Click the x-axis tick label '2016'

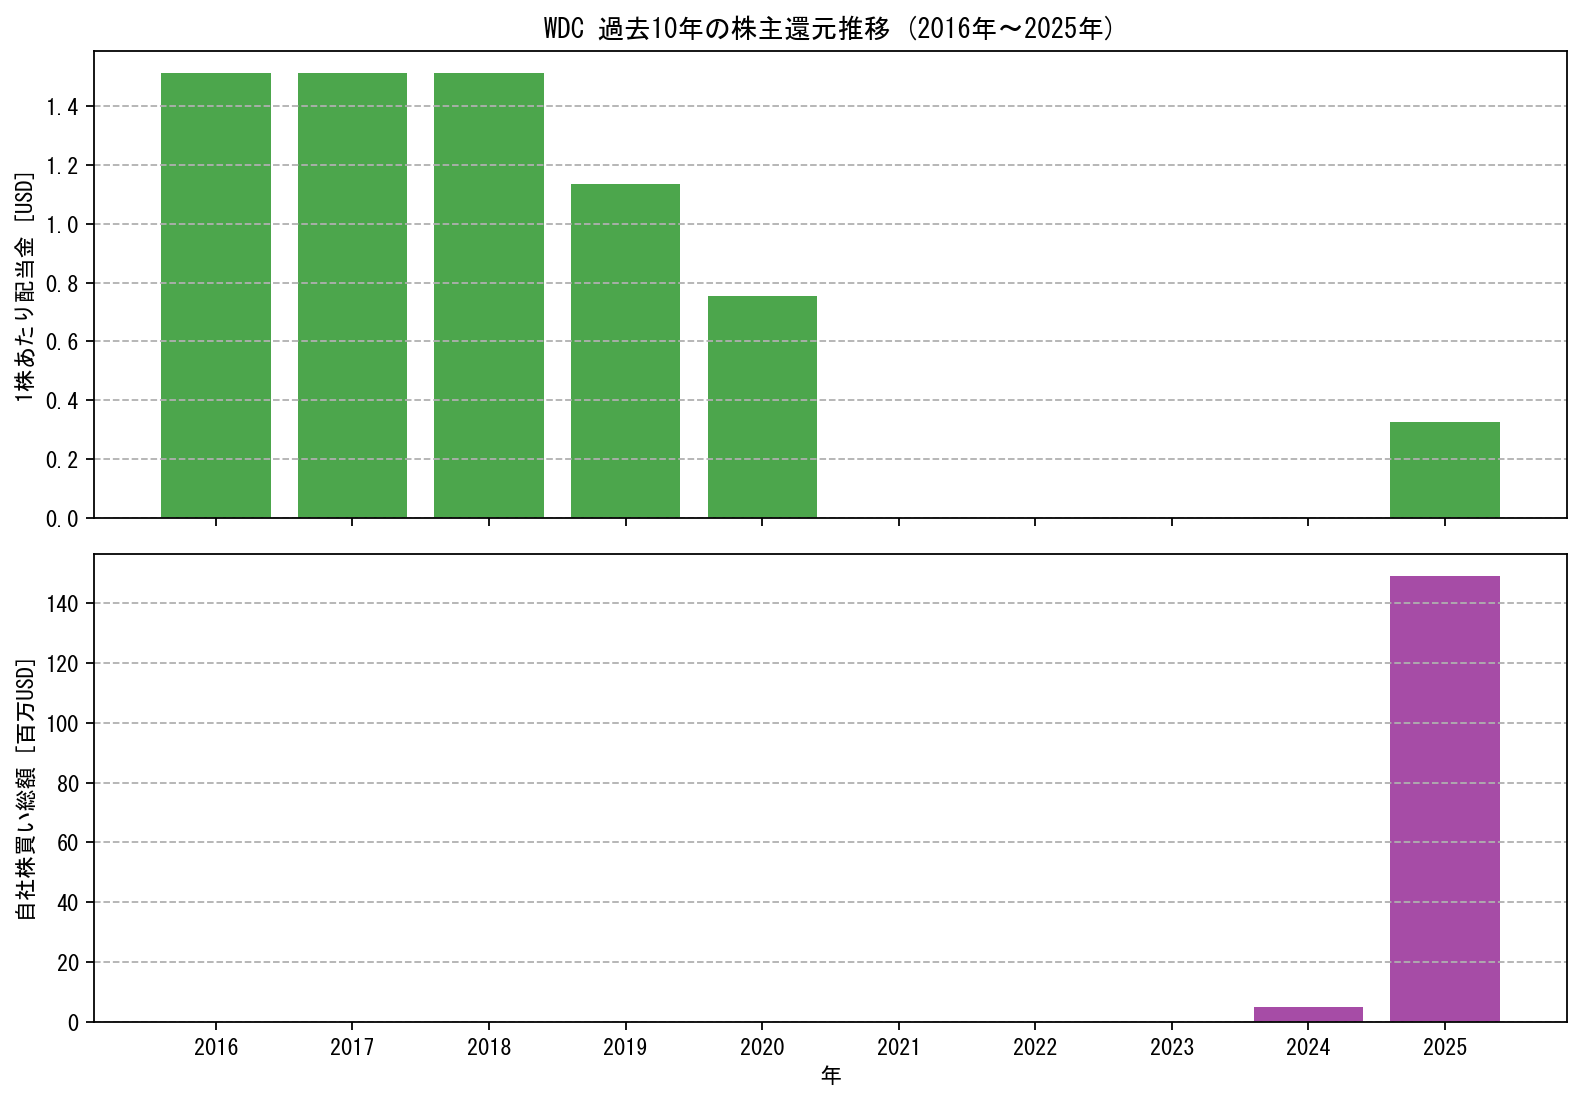[x=216, y=1047]
